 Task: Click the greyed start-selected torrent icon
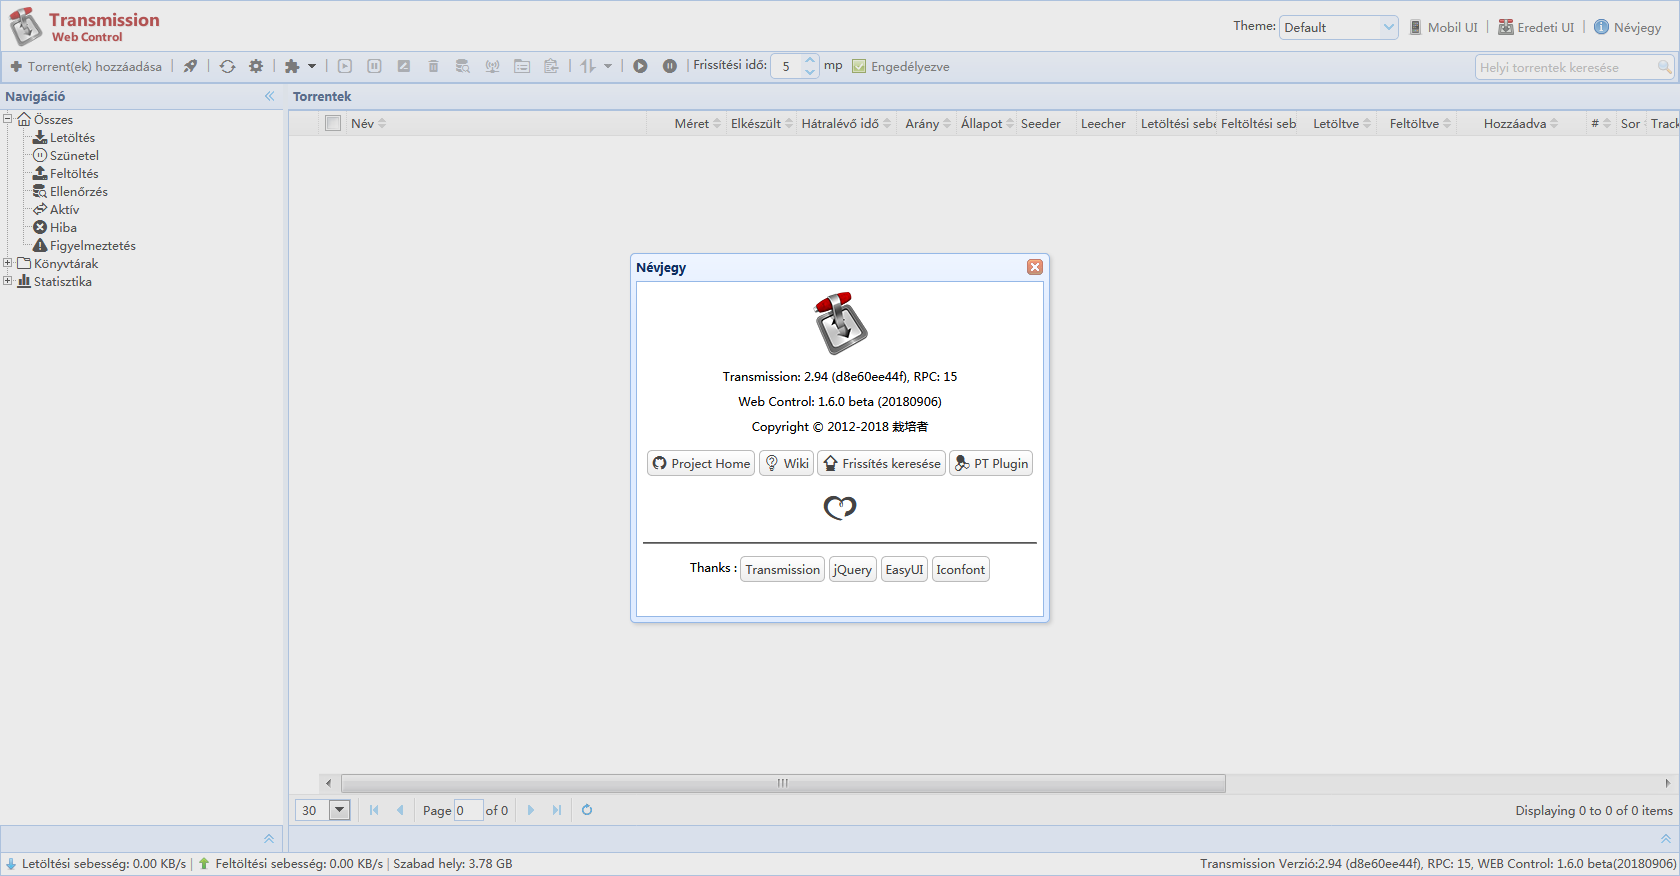pos(345,66)
